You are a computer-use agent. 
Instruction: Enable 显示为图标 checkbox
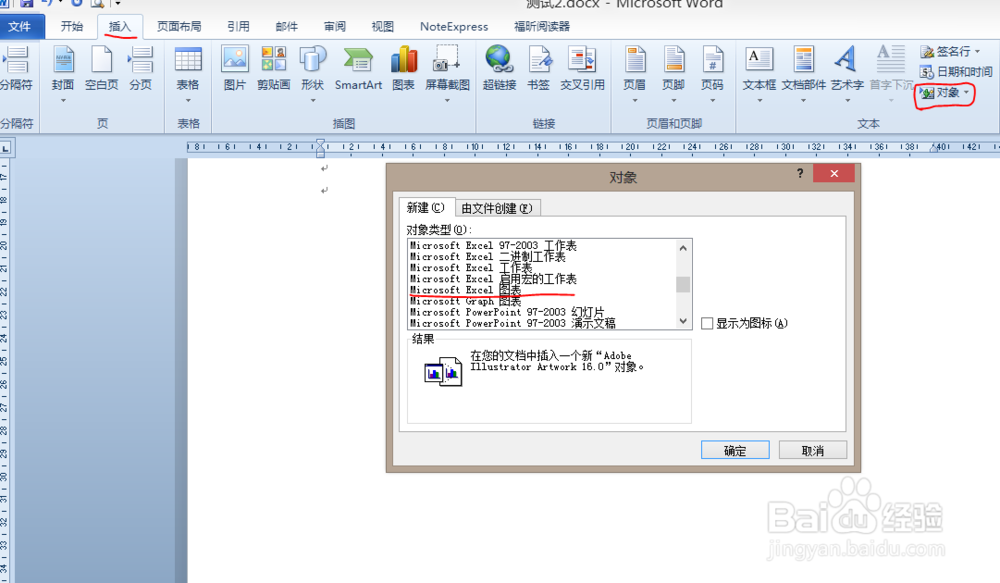[x=707, y=323]
